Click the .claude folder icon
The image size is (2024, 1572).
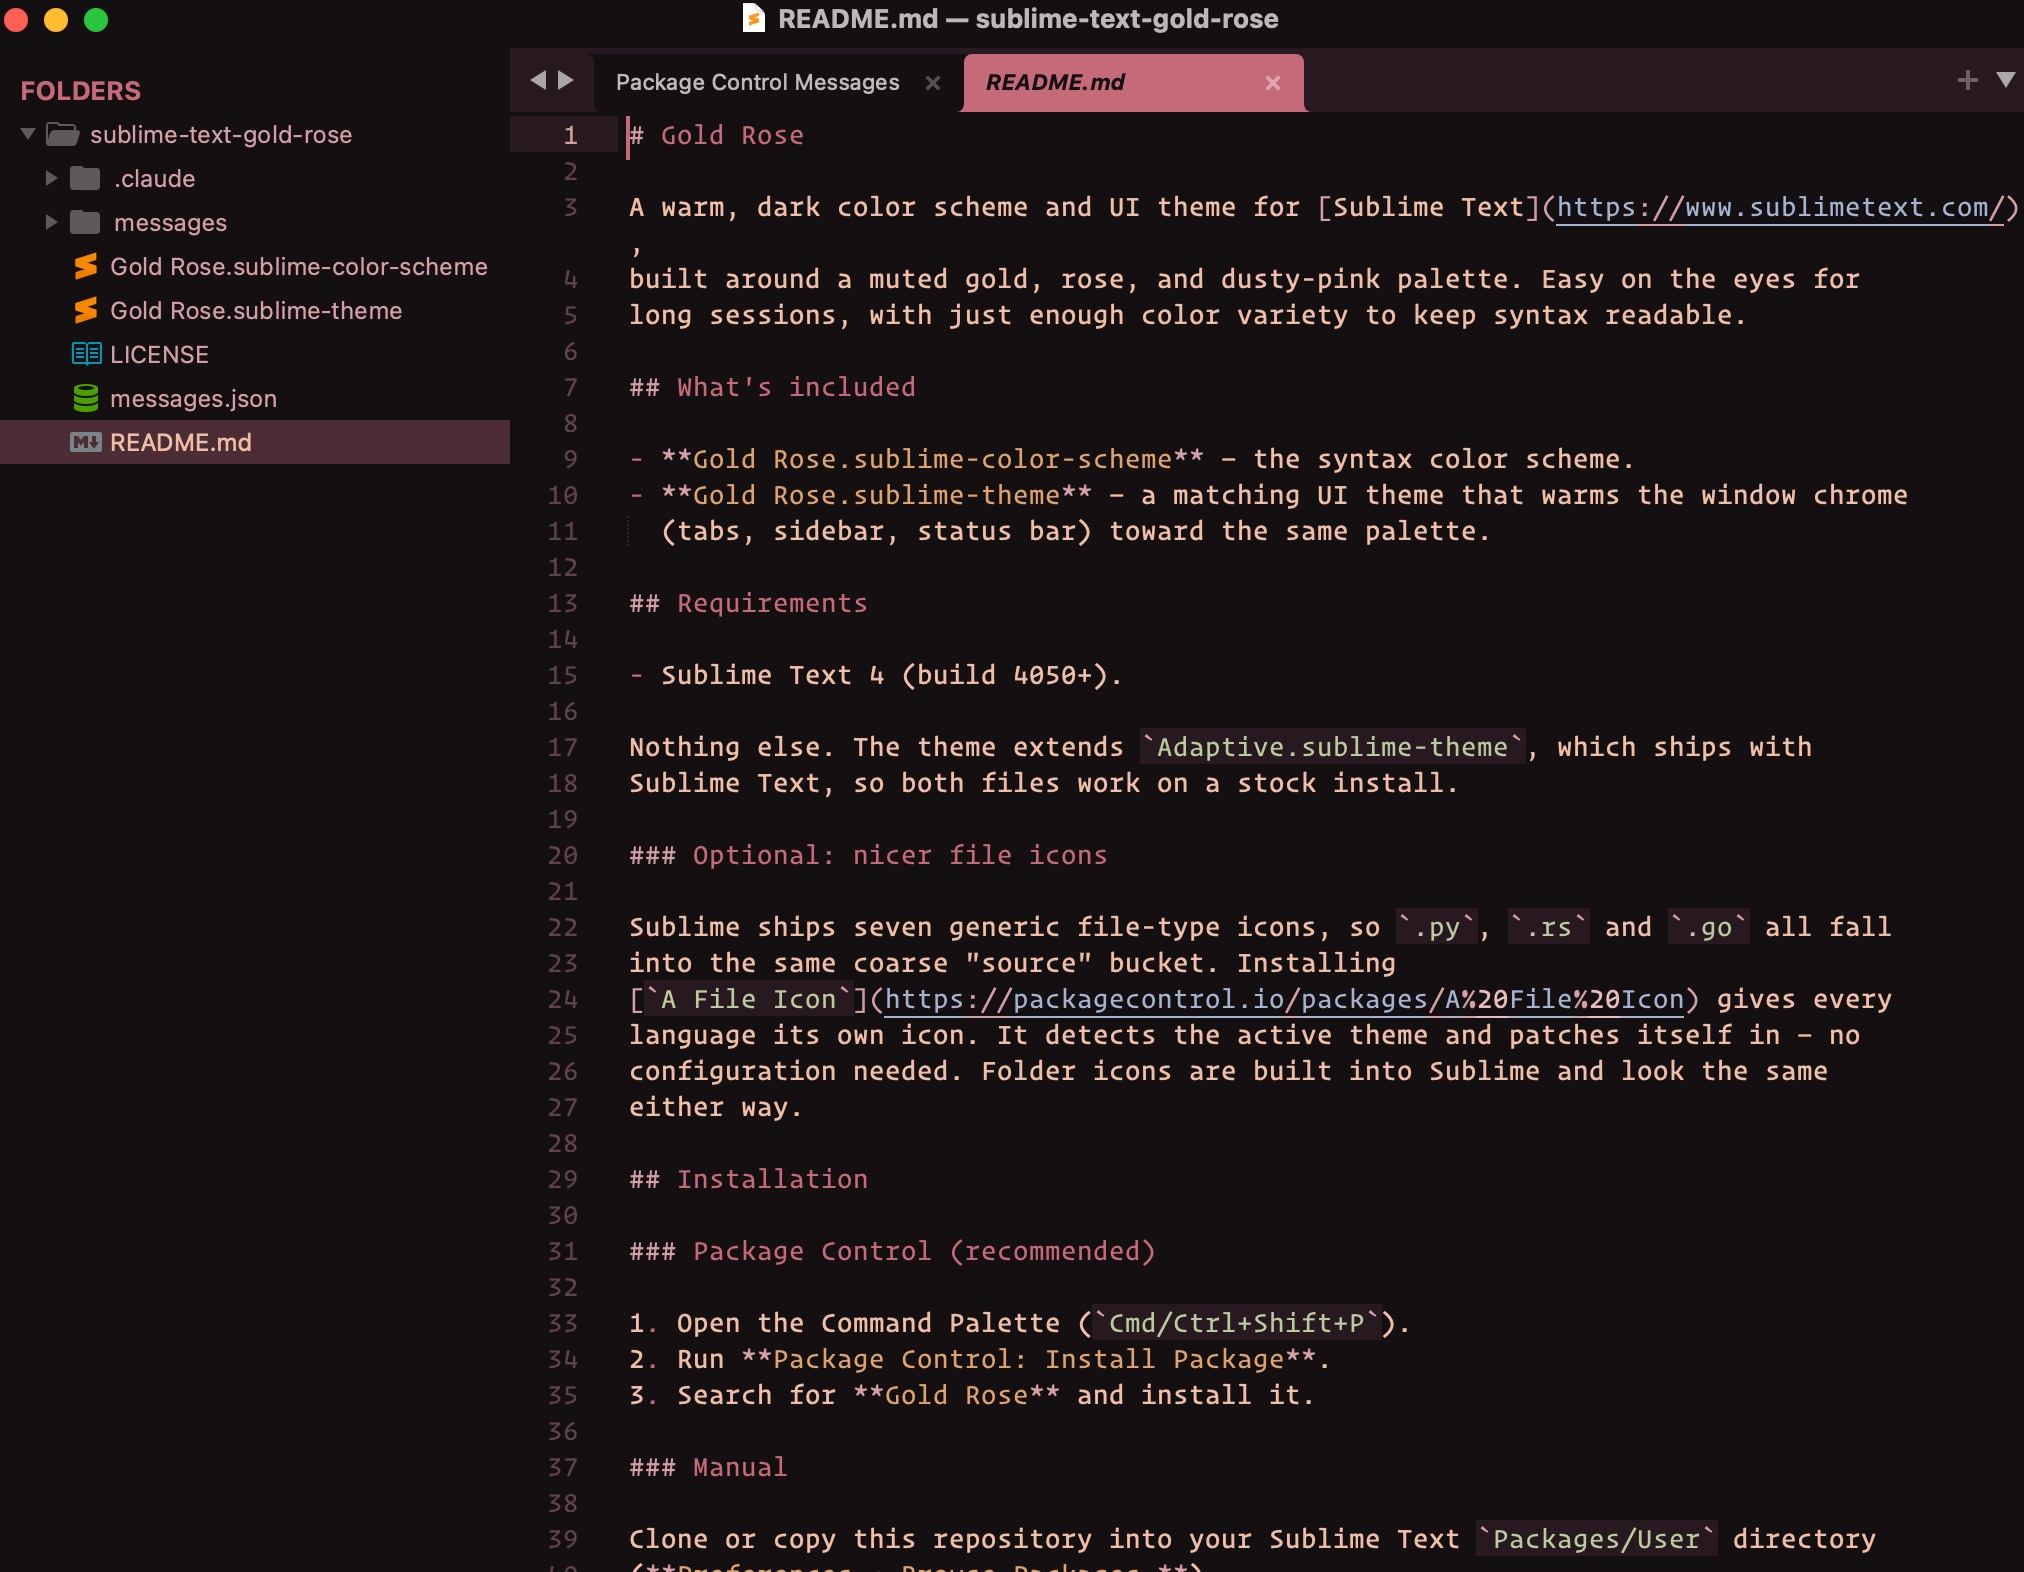(85, 178)
